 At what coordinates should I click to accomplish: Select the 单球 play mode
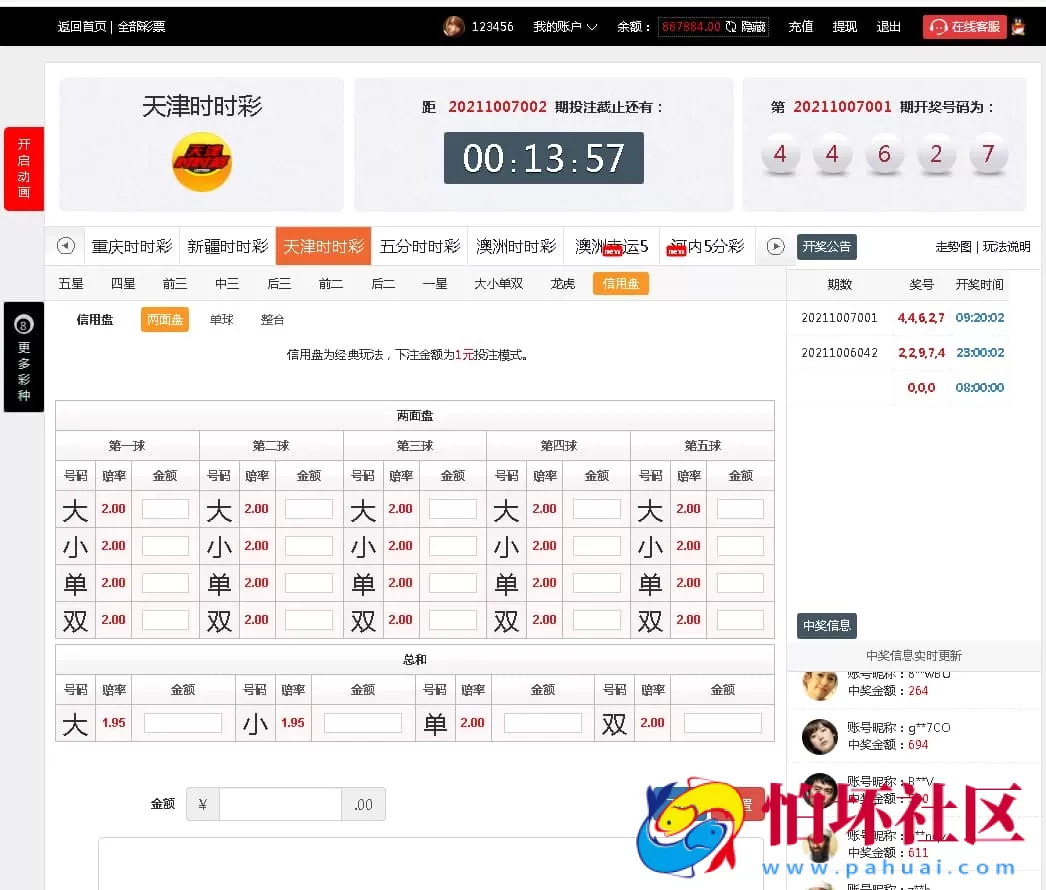coord(221,319)
